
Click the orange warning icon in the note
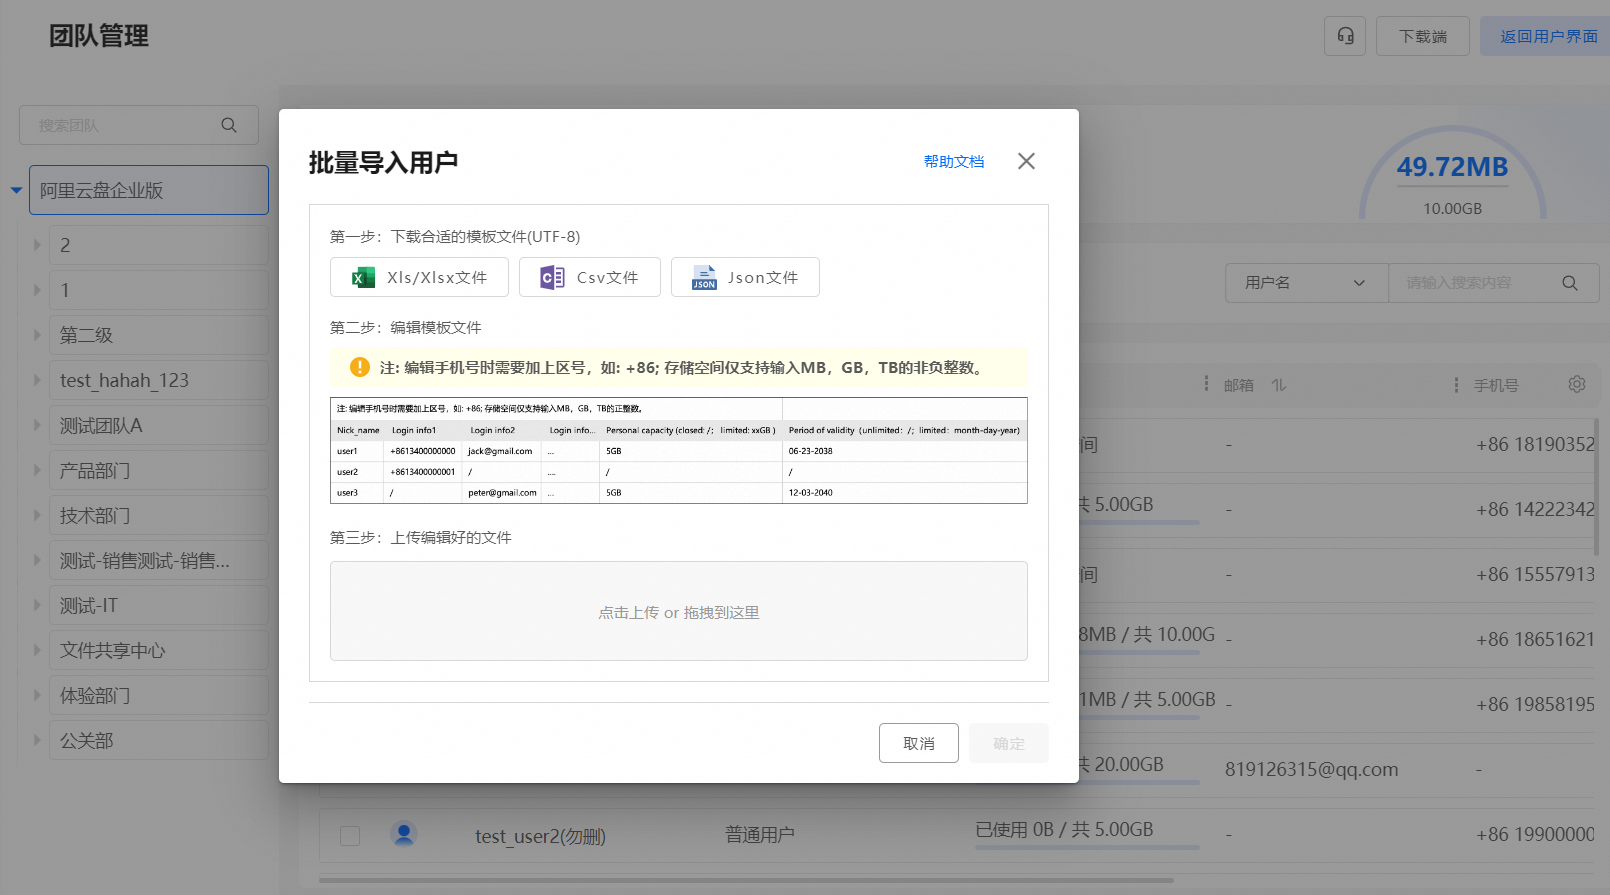(360, 367)
